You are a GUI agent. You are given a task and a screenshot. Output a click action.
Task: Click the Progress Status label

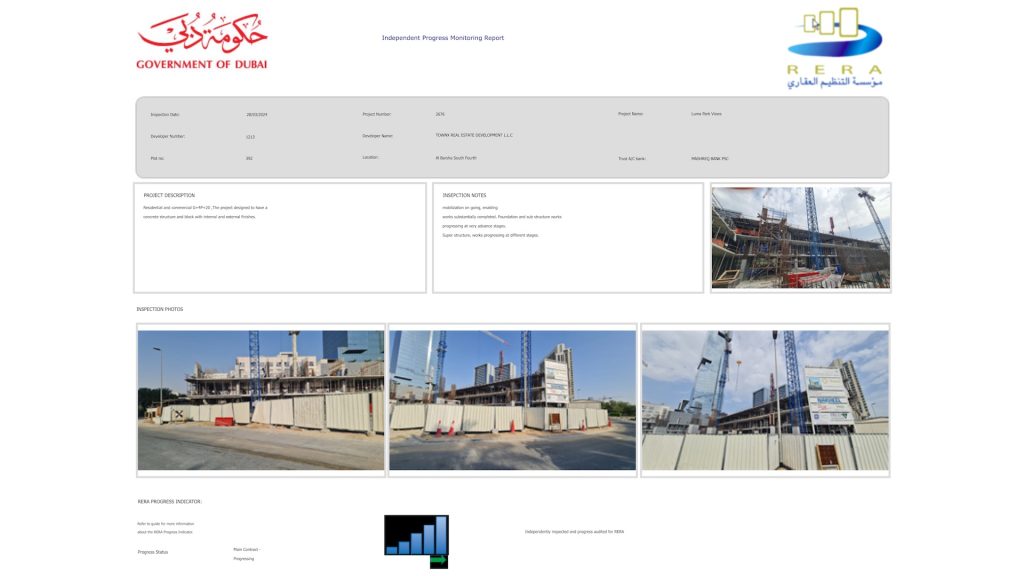click(153, 552)
